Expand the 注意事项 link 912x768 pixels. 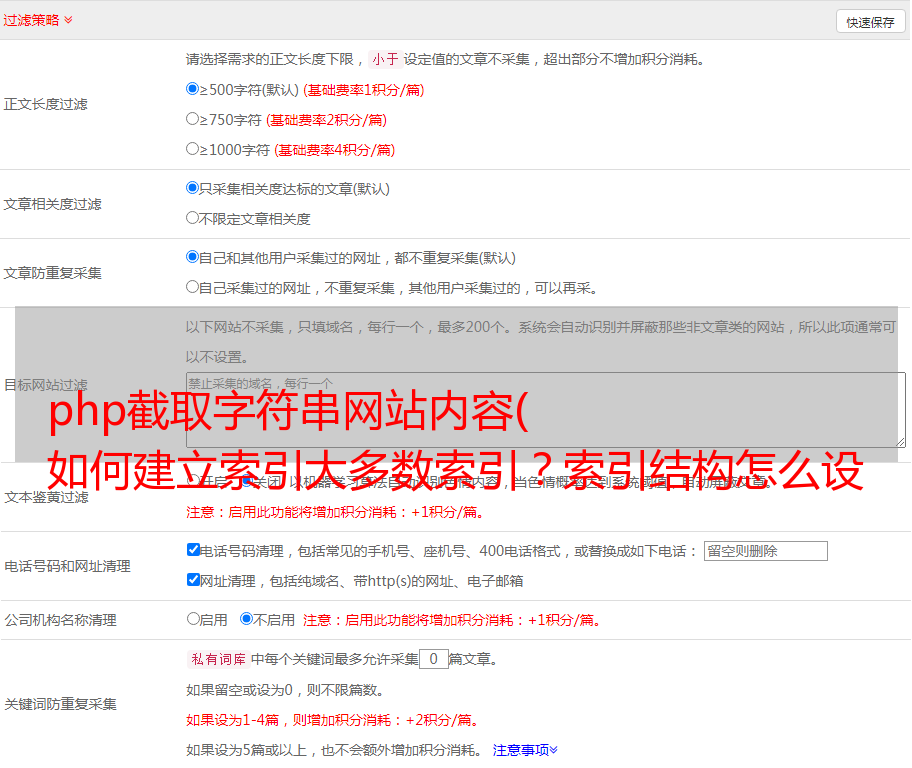pos(525,750)
